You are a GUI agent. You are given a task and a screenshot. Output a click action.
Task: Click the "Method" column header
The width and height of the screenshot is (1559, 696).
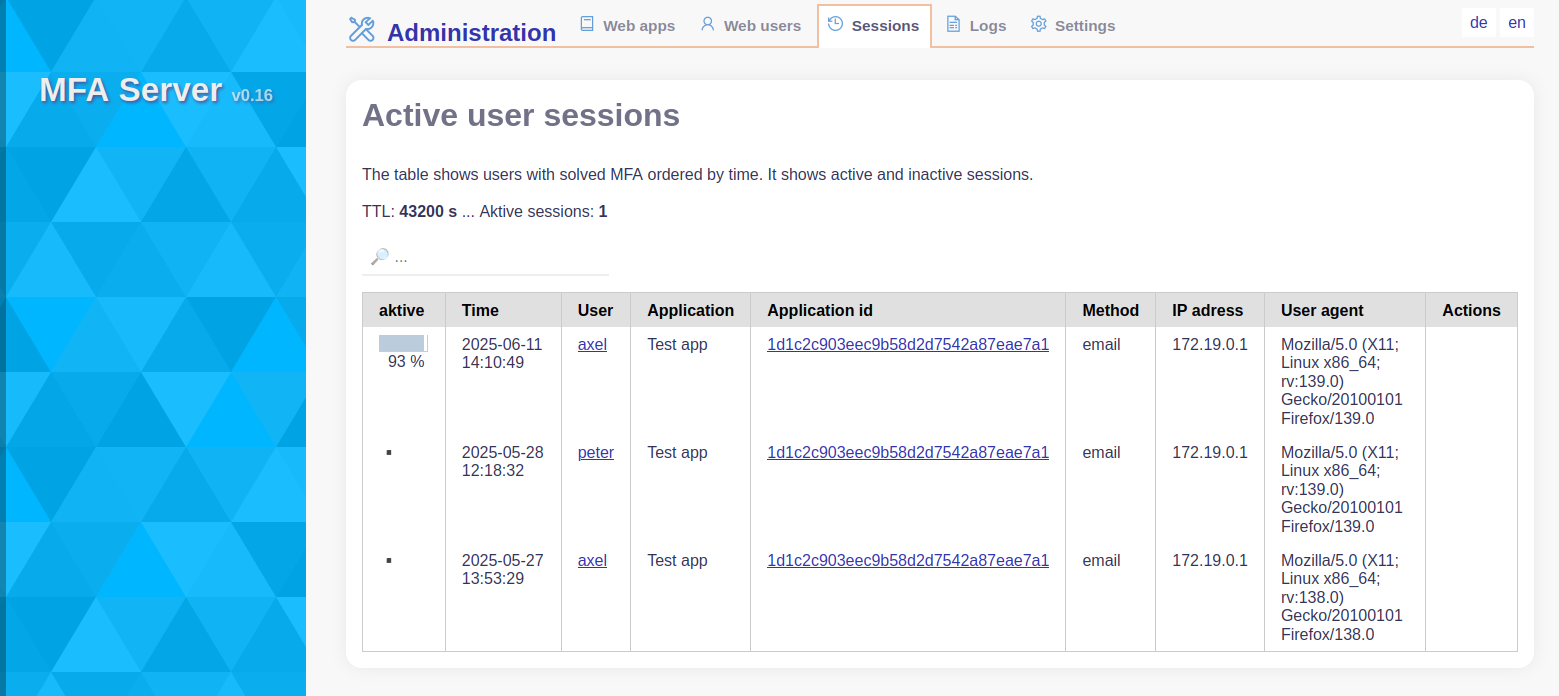pos(1111,311)
